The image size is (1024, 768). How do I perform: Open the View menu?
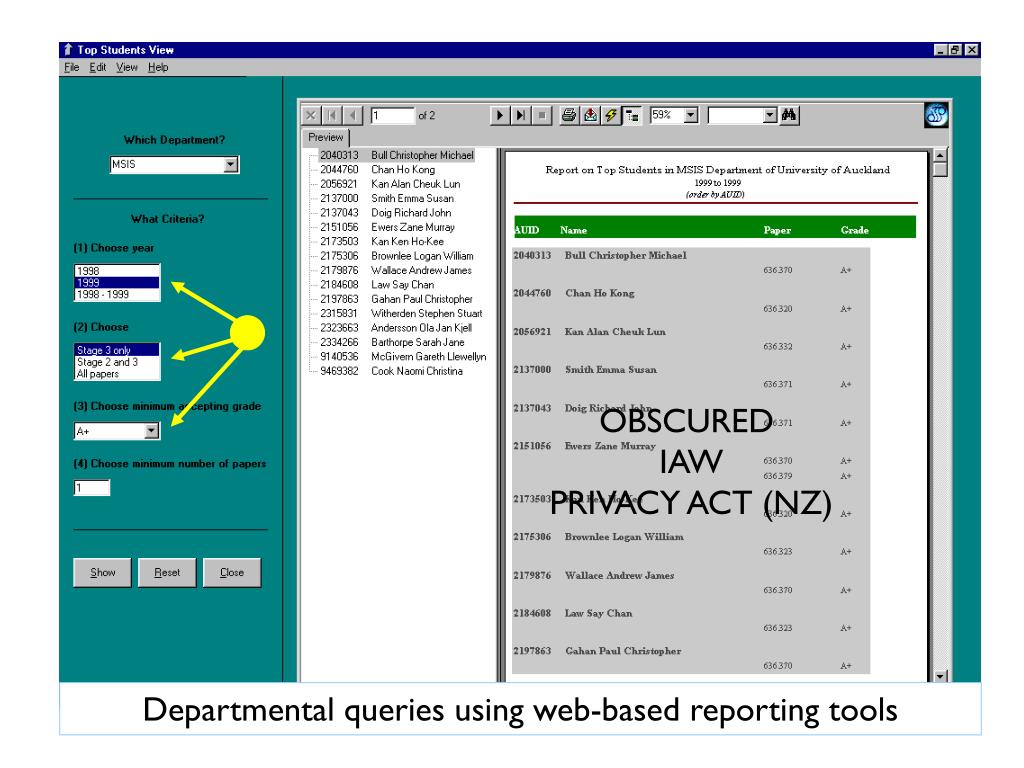click(127, 67)
